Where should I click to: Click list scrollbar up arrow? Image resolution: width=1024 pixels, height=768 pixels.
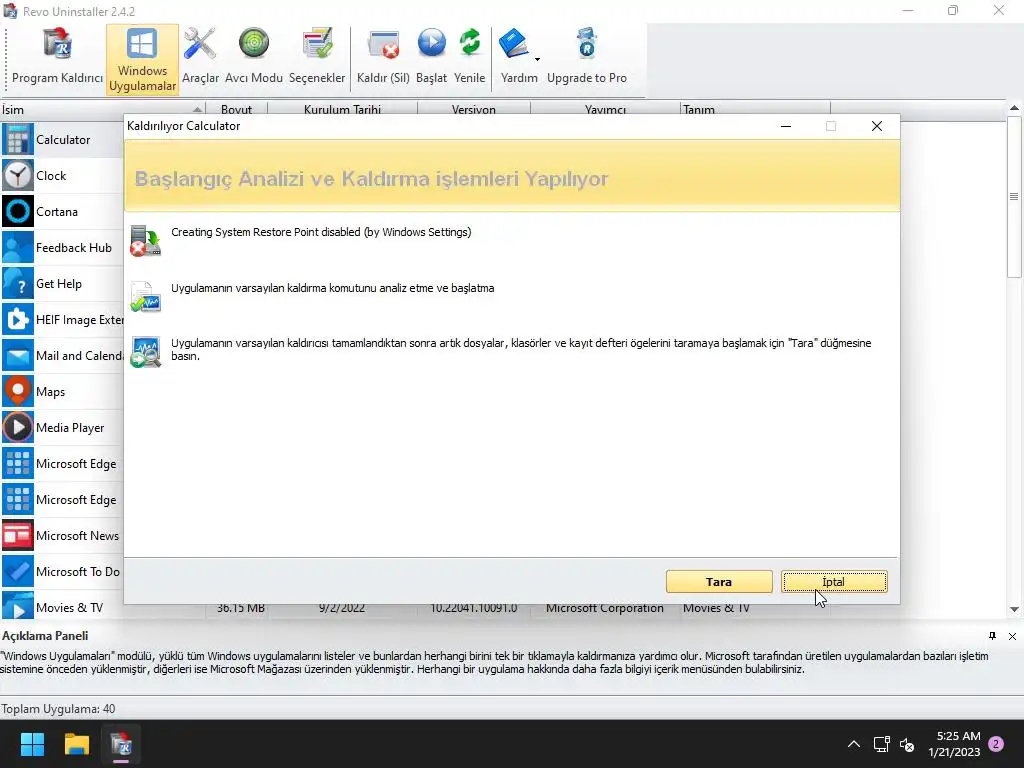(1014, 108)
